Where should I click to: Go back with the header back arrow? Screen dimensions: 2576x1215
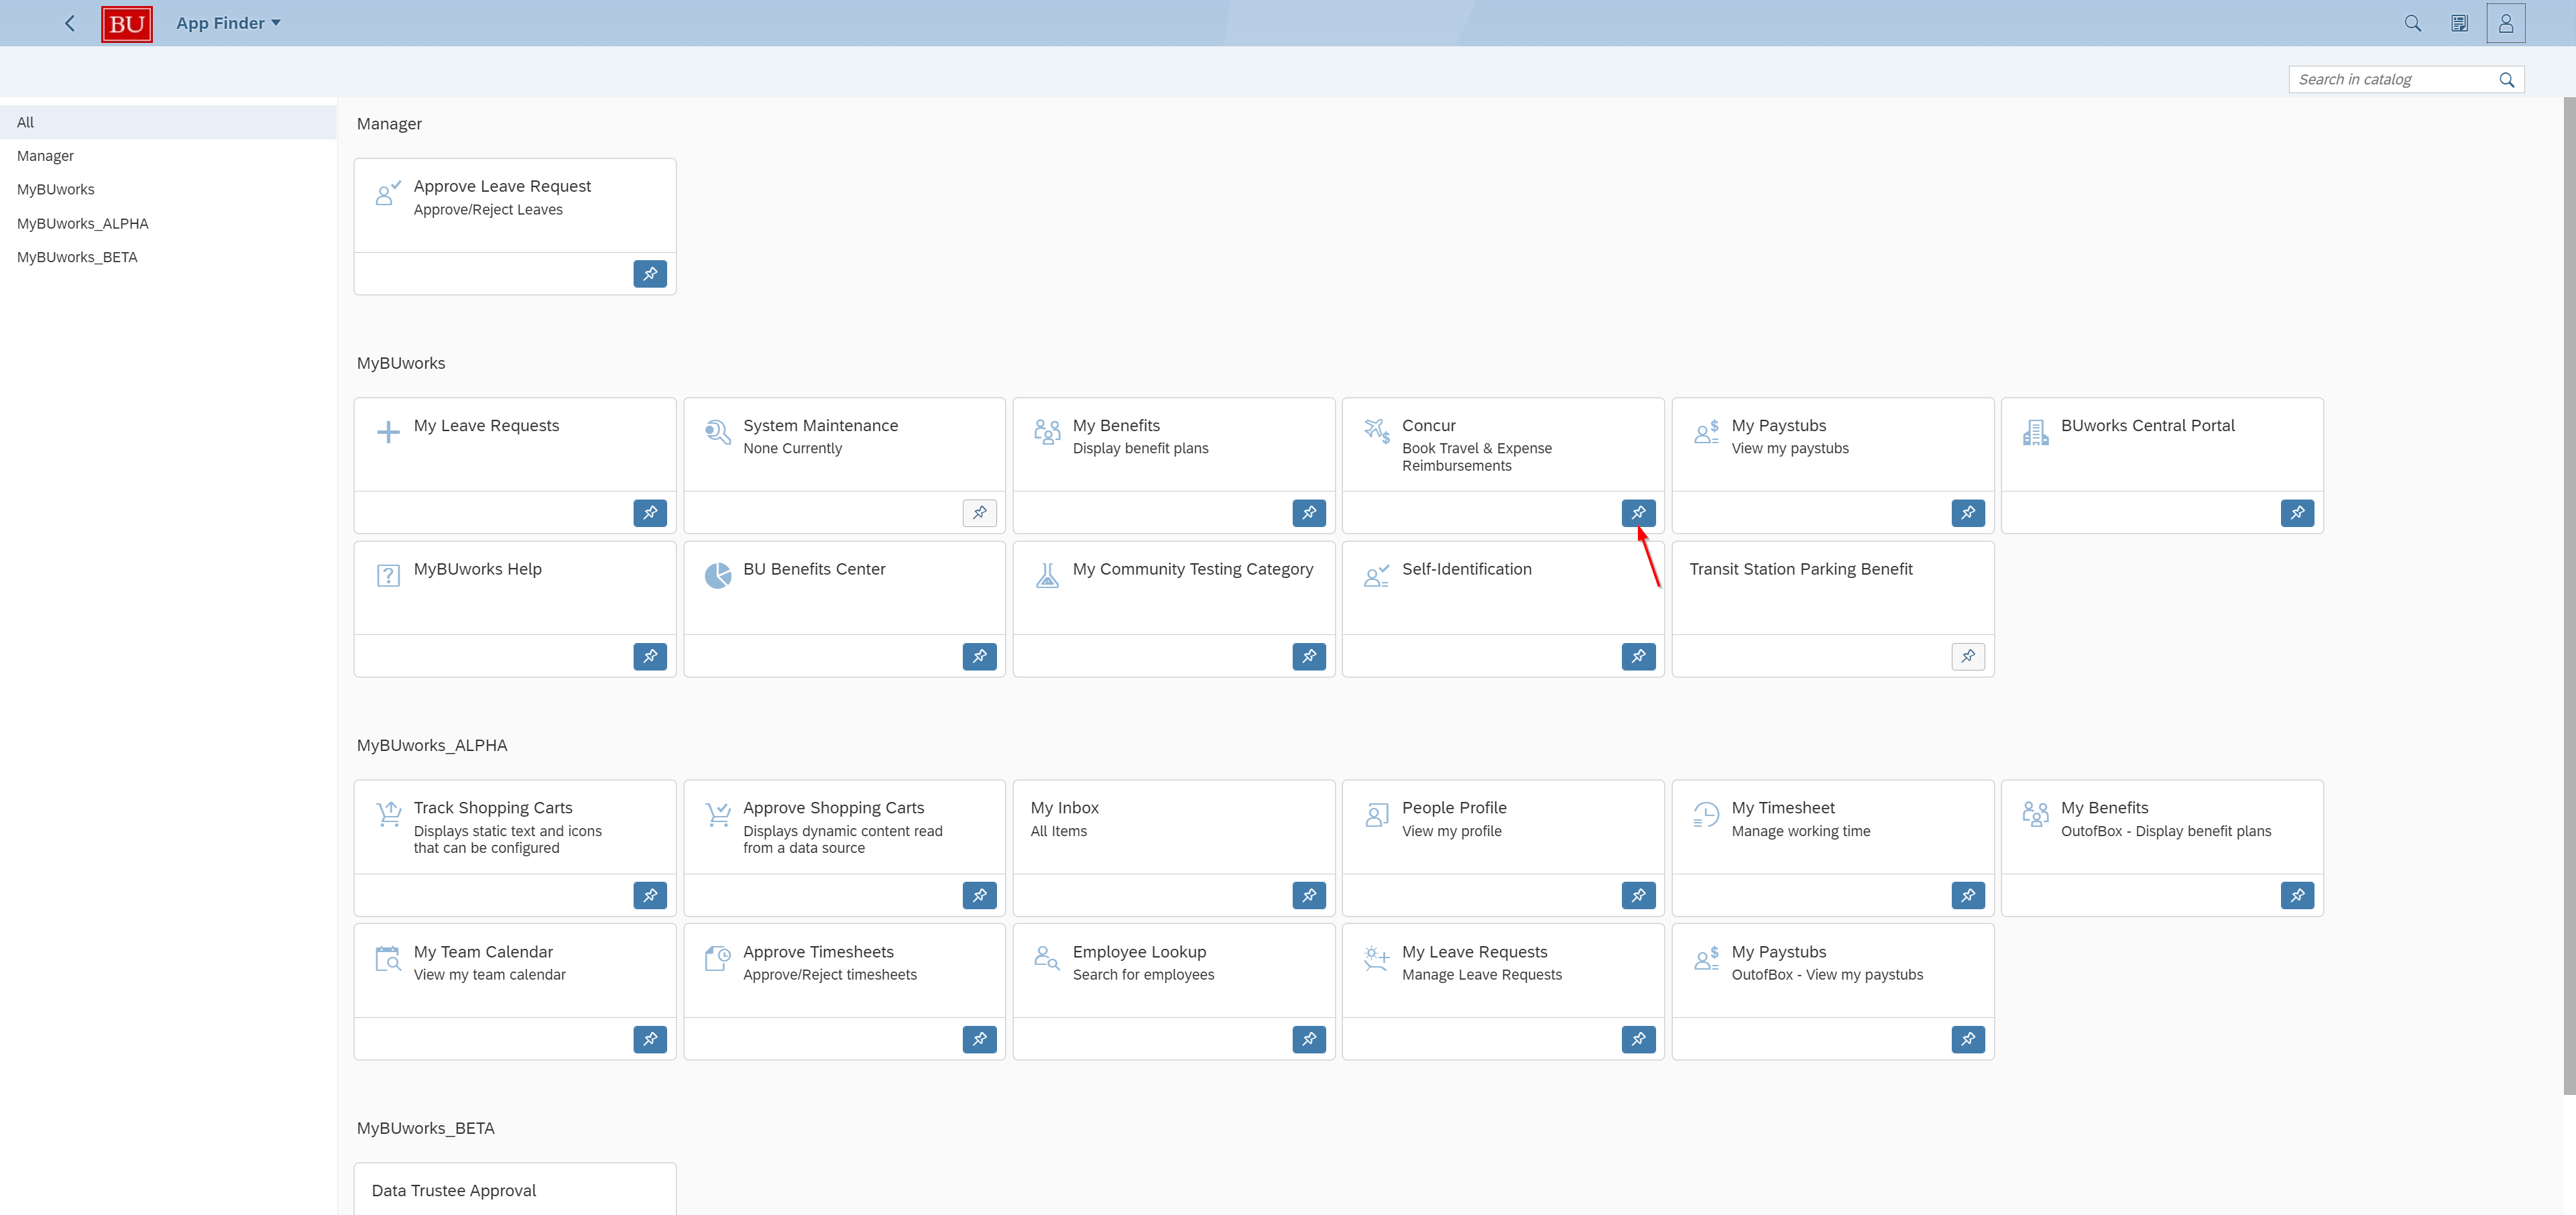click(x=70, y=23)
